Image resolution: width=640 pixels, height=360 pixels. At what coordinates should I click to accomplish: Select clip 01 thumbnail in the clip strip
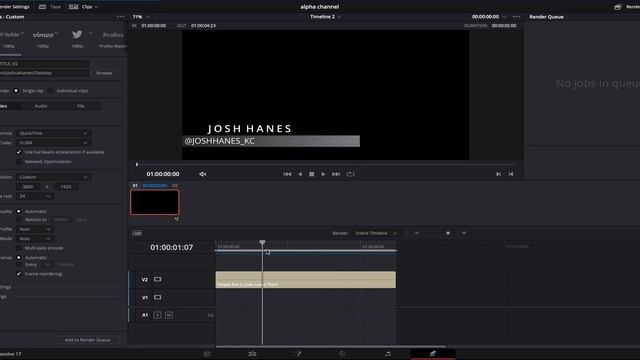(155, 202)
